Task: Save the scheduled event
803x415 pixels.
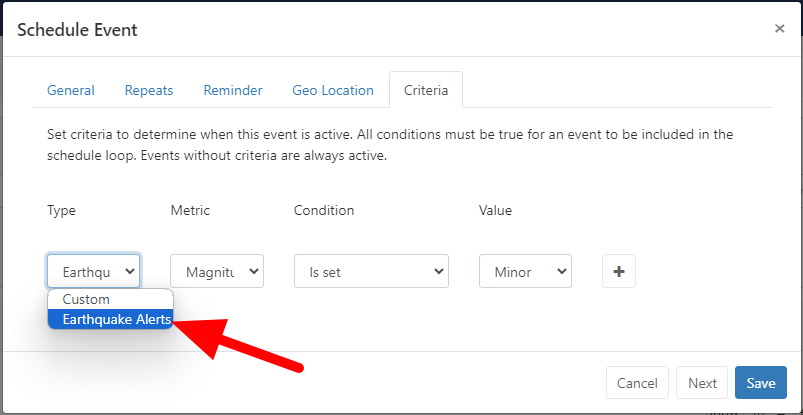Action: pyautogui.click(x=761, y=383)
